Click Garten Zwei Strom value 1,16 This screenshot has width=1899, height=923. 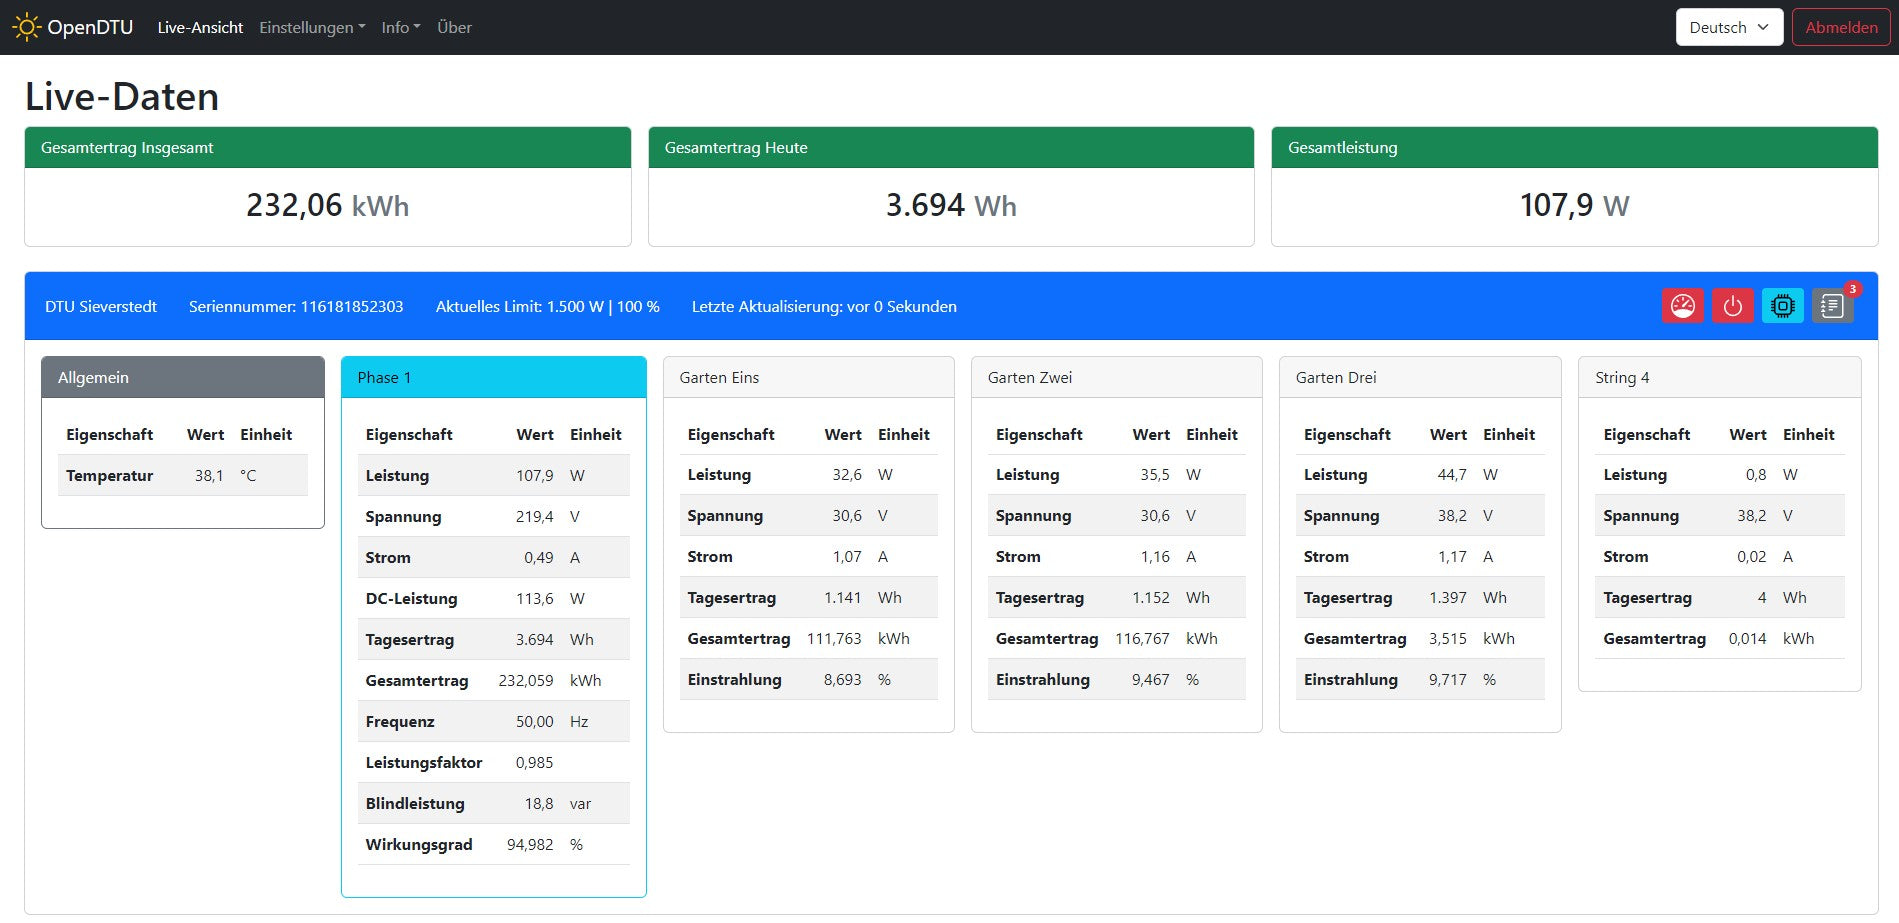1155,557
